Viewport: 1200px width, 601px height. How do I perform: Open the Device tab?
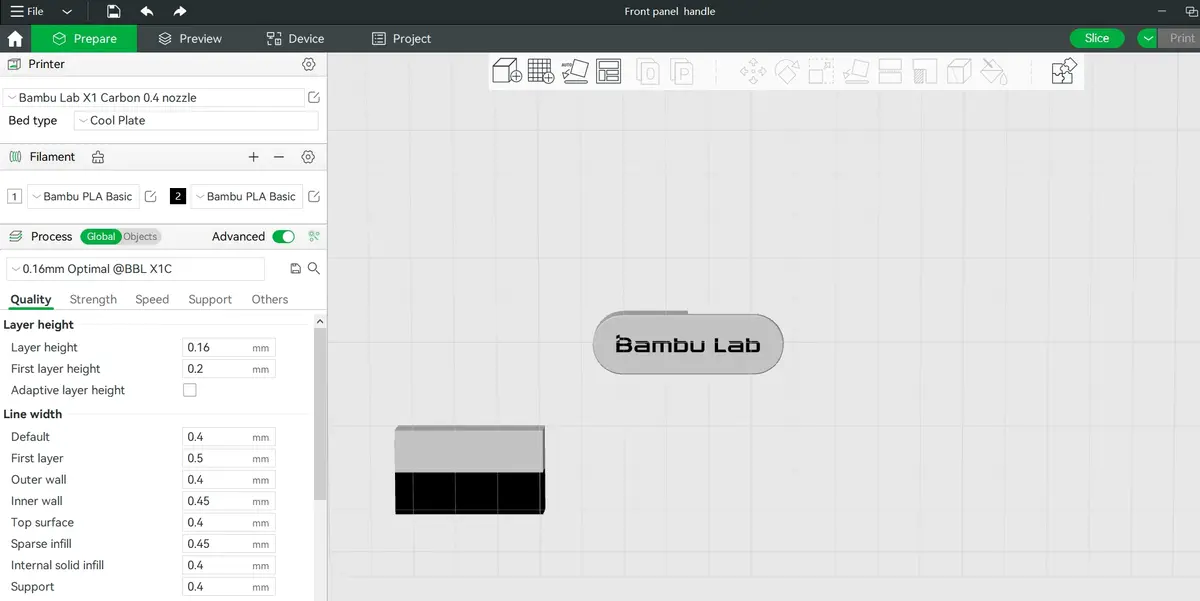point(295,38)
